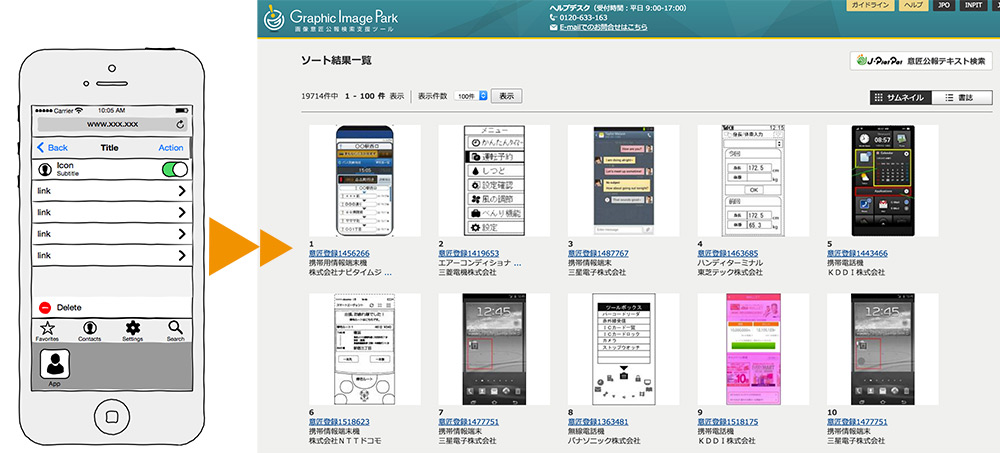The width and height of the screenshot is (1000, 453).
Task: Click the 表示 button
Action: pos(506,96)
